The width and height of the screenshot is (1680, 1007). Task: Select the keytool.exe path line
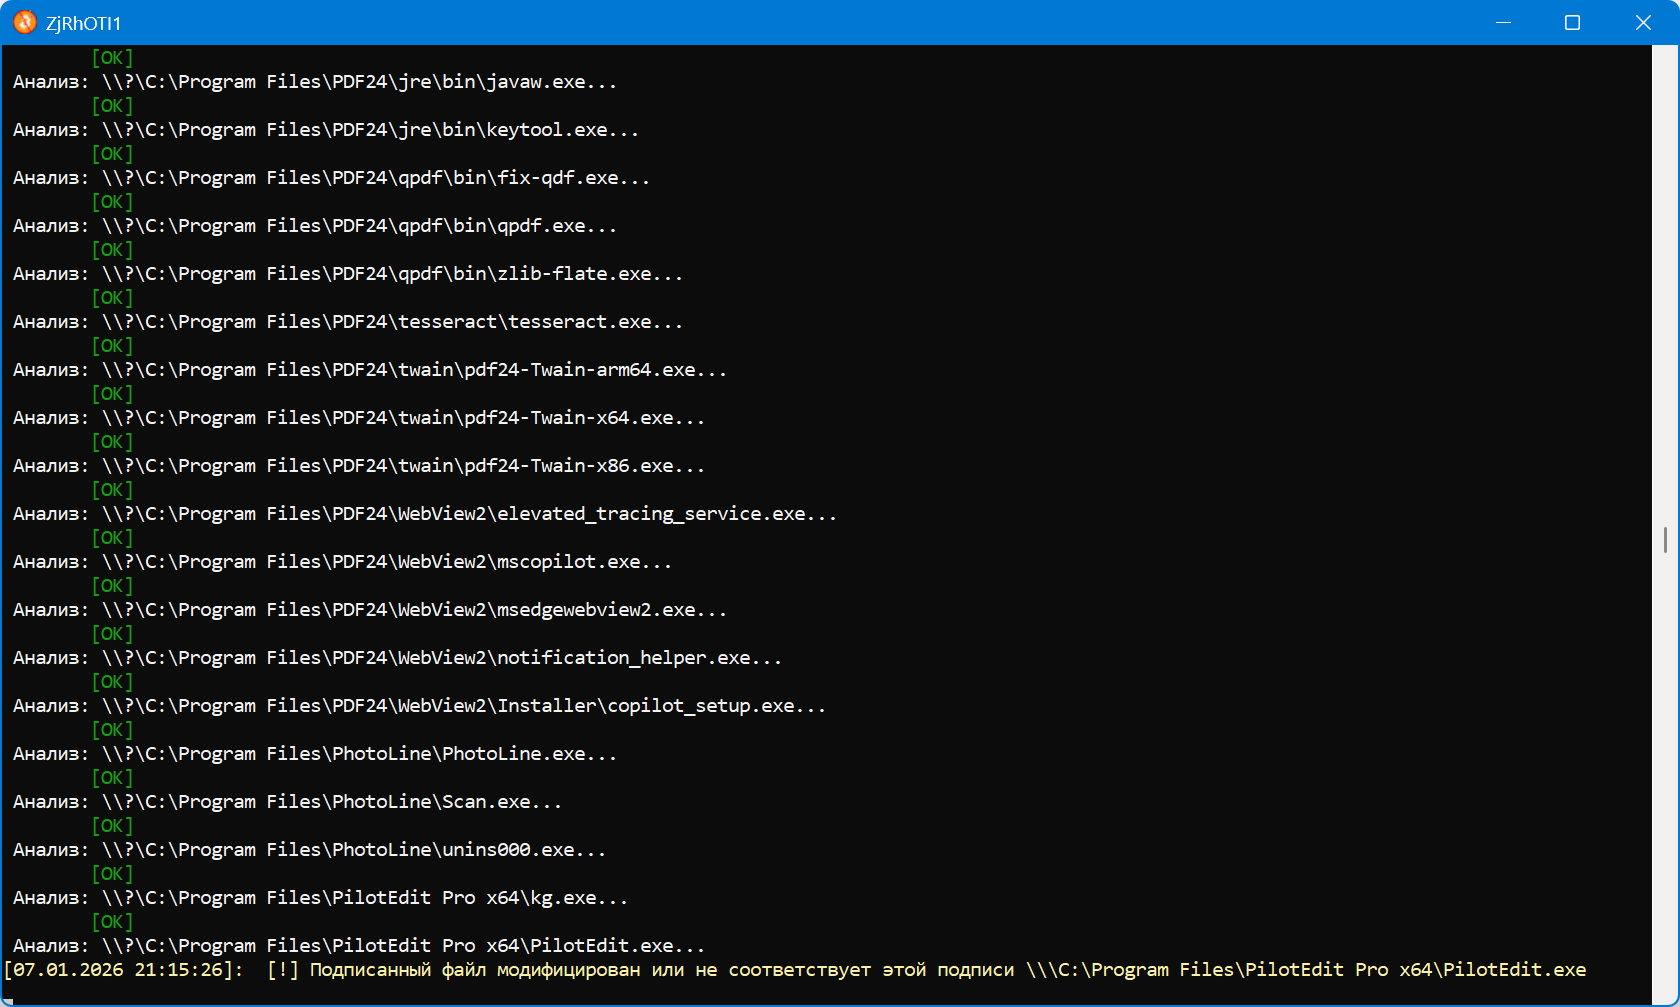coord(326,130)
